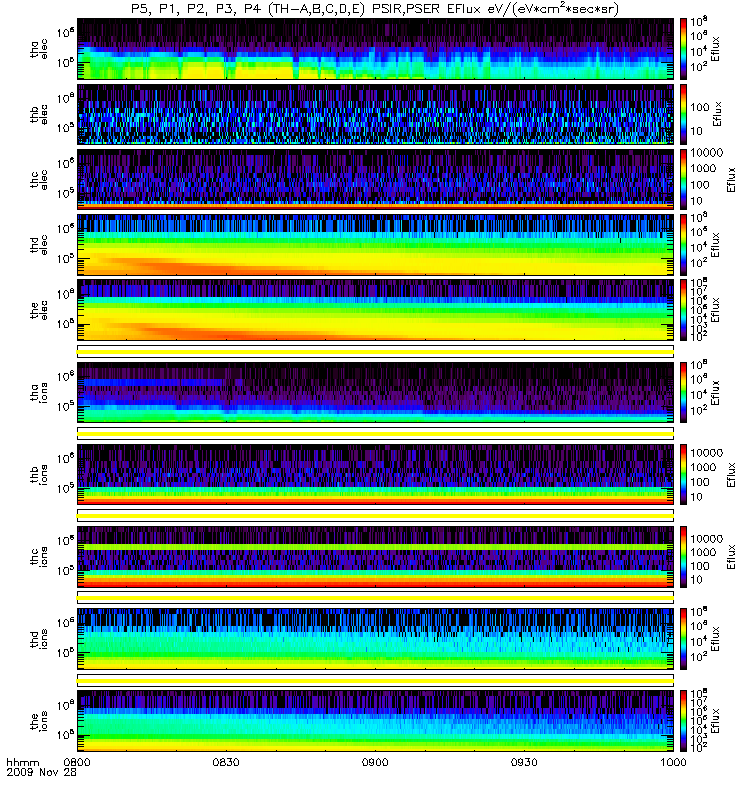Select the 'thd ions' axis label
This screenshot has height=800, width=750.
pyautogui.click(x=39, y=639)
